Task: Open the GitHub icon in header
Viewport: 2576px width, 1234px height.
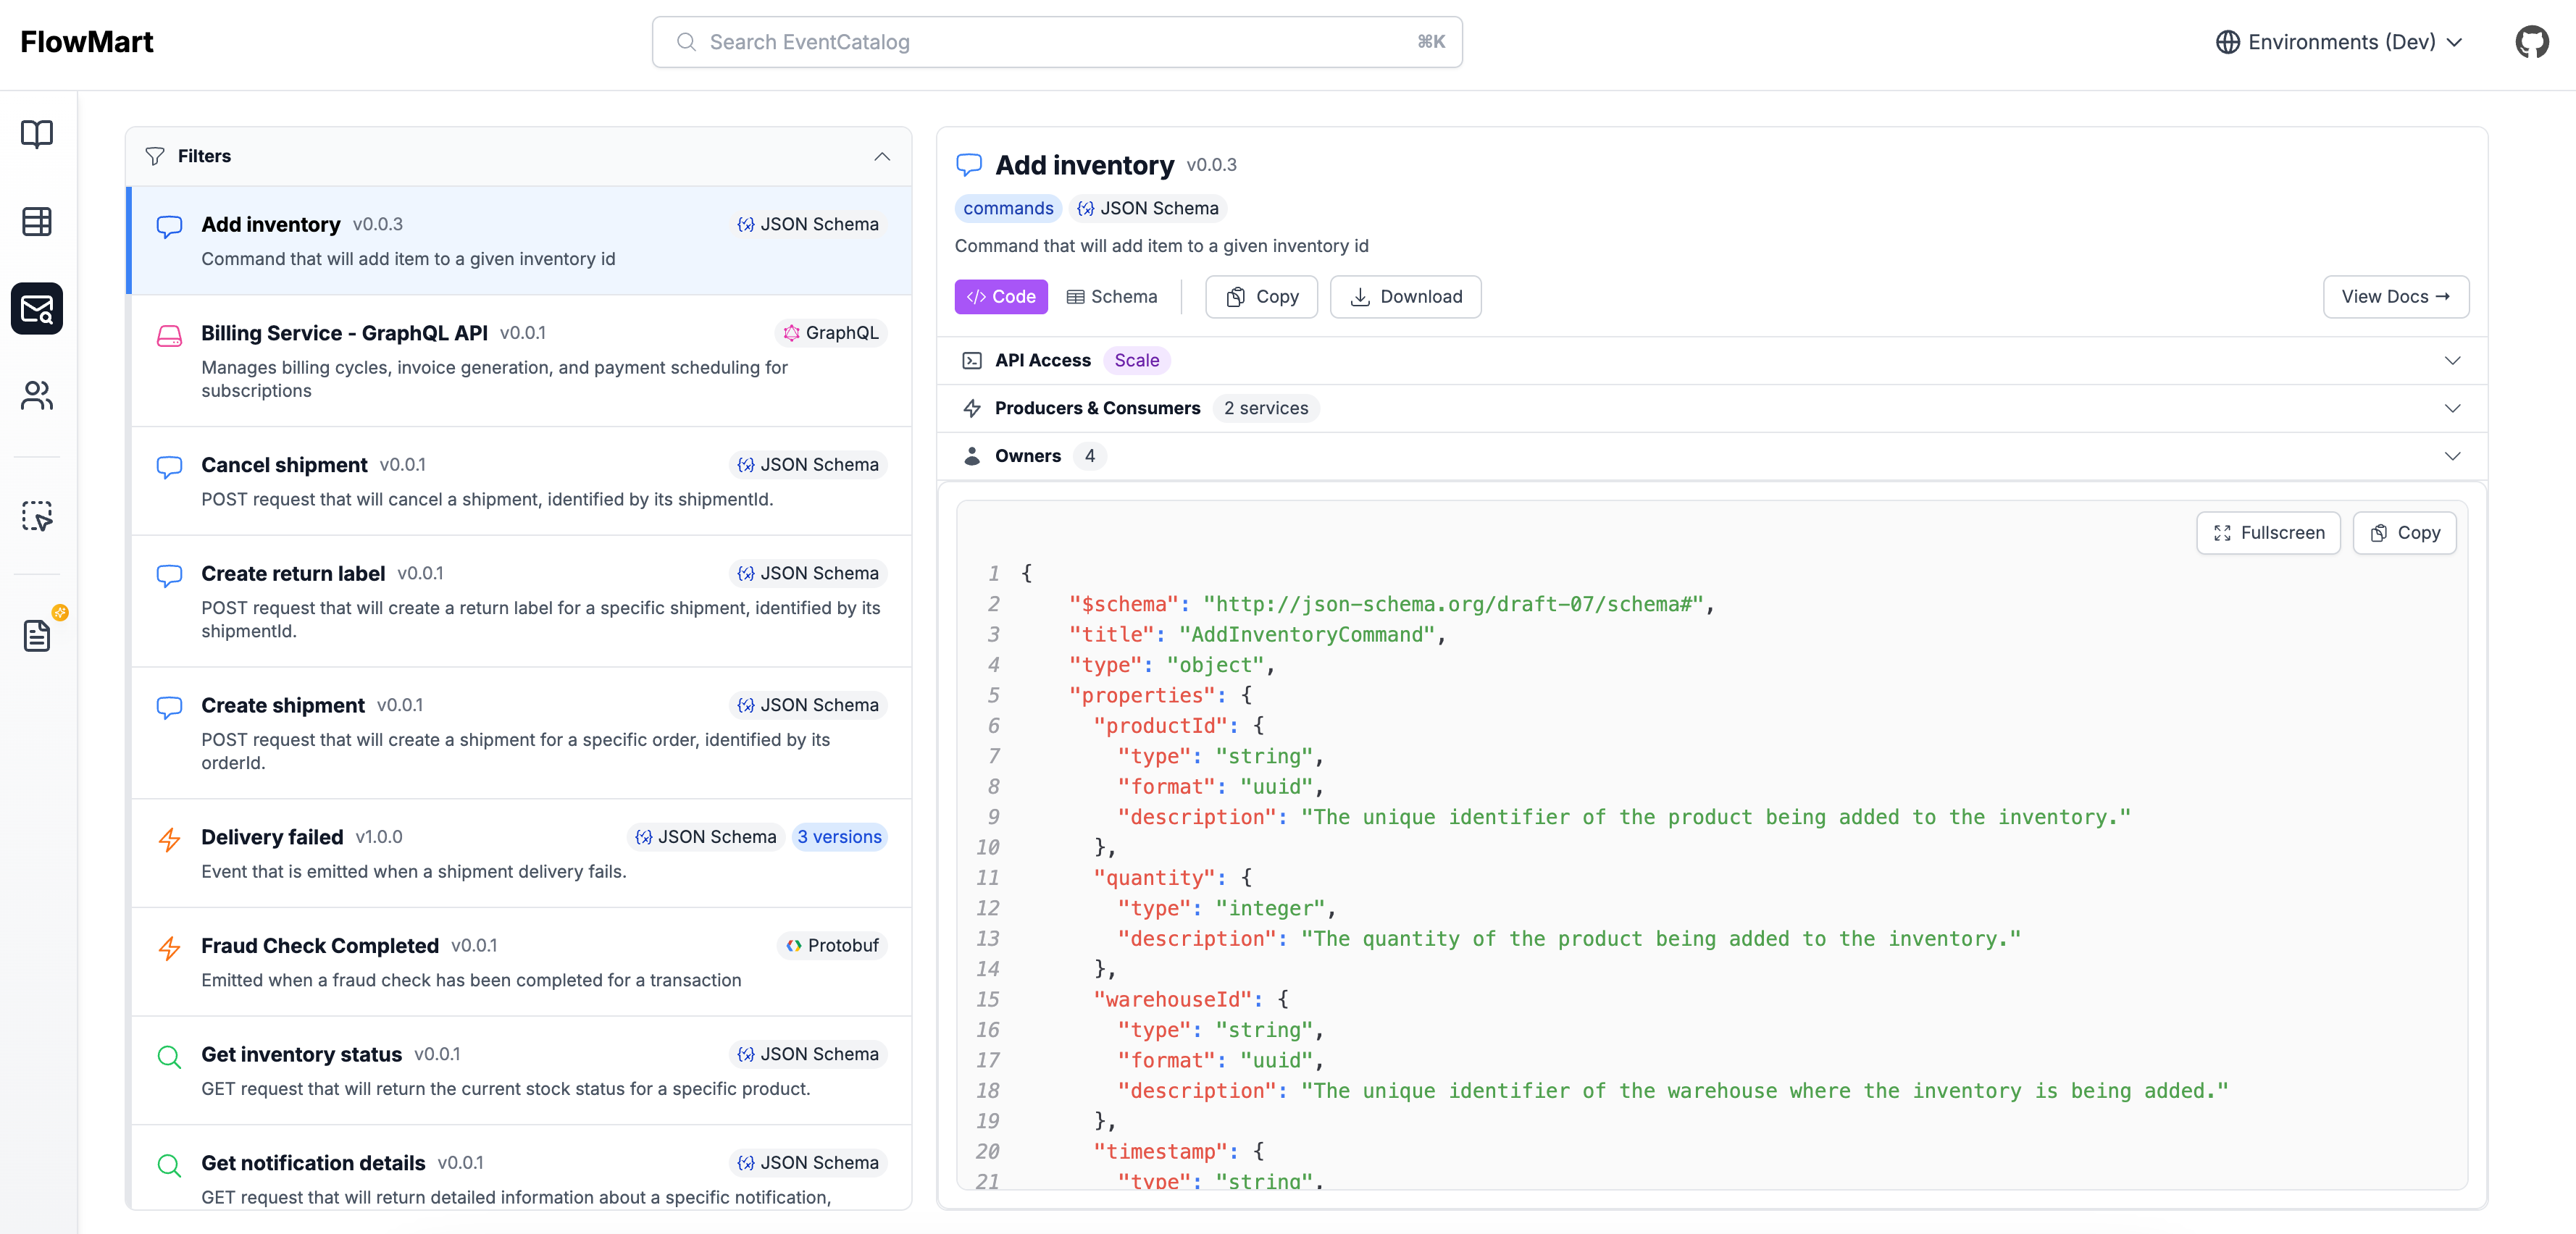Action: [2532, 42]
